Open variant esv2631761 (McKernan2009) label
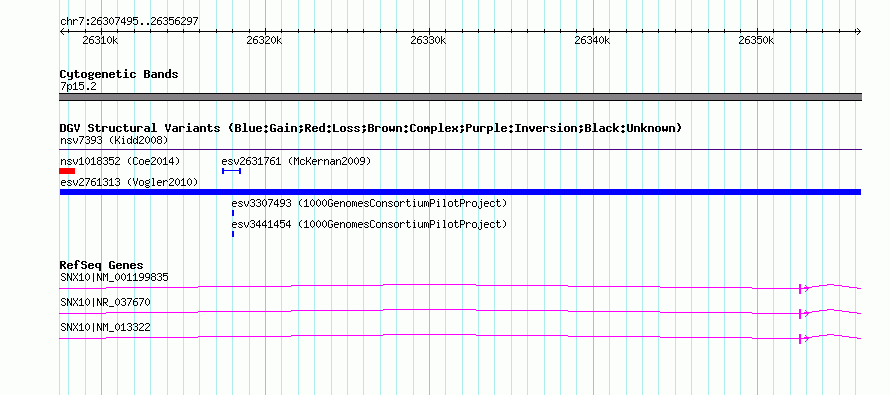This screenshot has height=395, width=890. coord(296,162)
